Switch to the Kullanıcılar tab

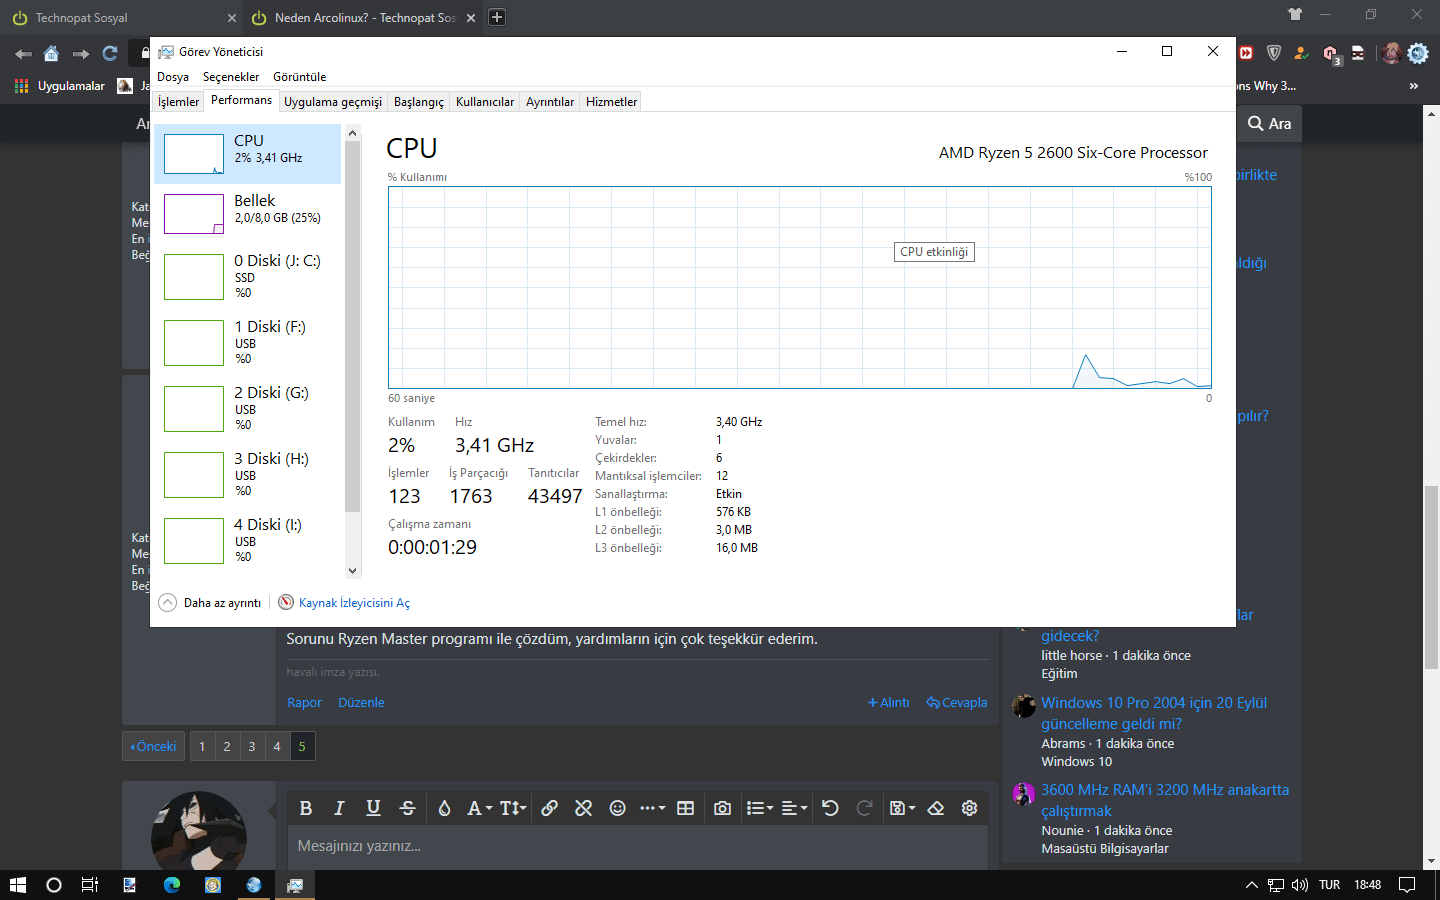click(x=485, y=102)
